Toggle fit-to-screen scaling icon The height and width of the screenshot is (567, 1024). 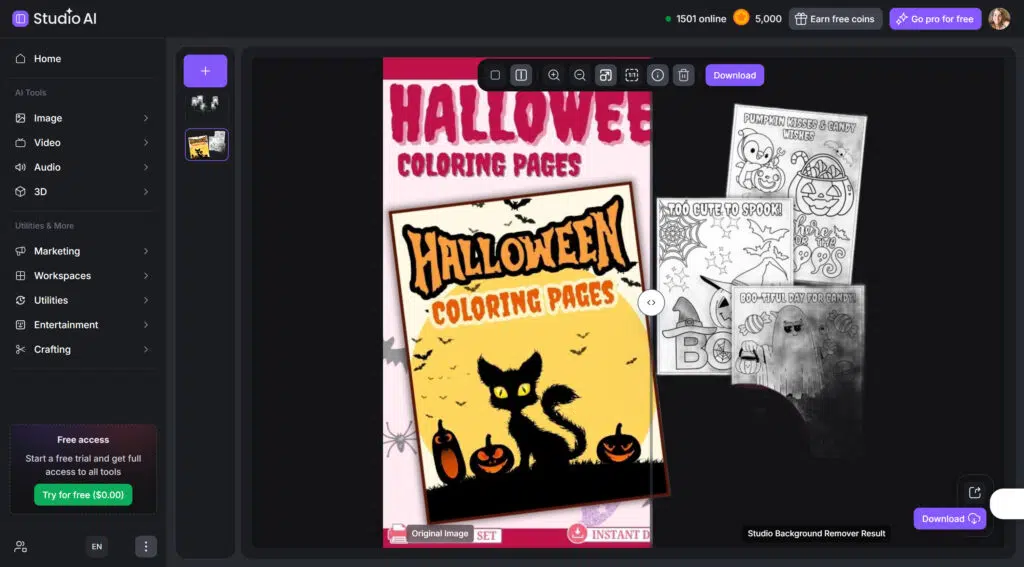tap(605, 75)
